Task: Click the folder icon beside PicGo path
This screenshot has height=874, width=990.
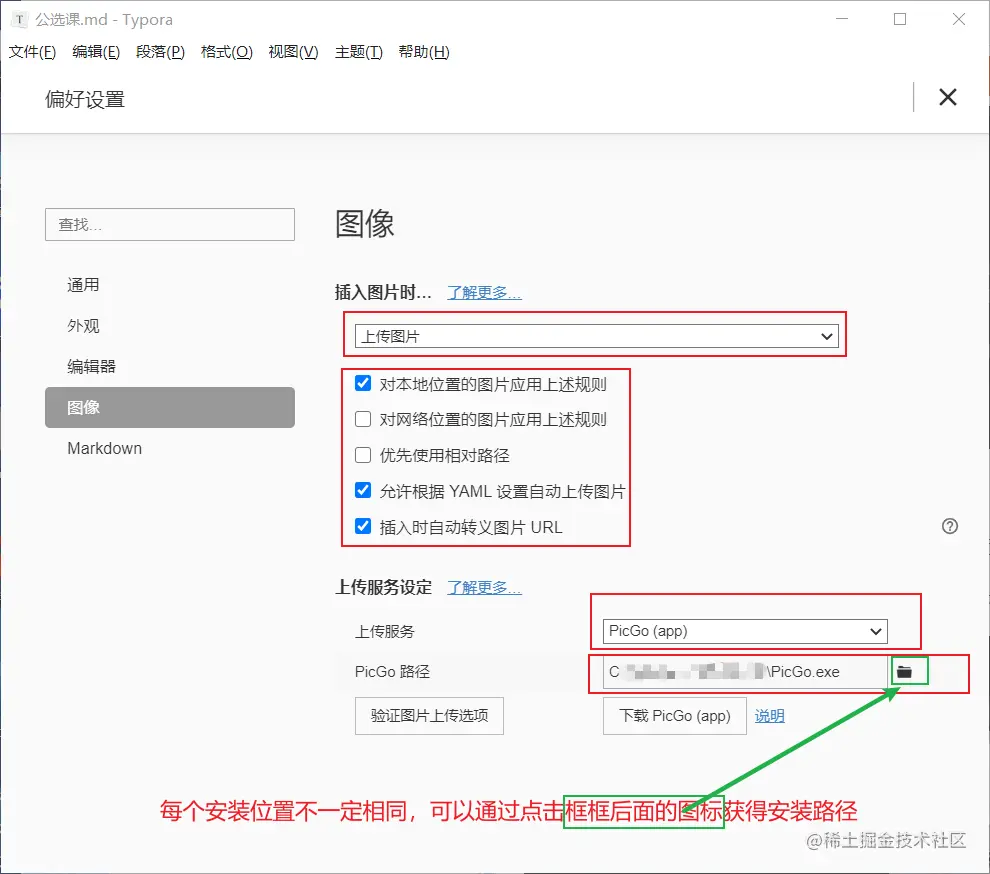Action: 904,672
